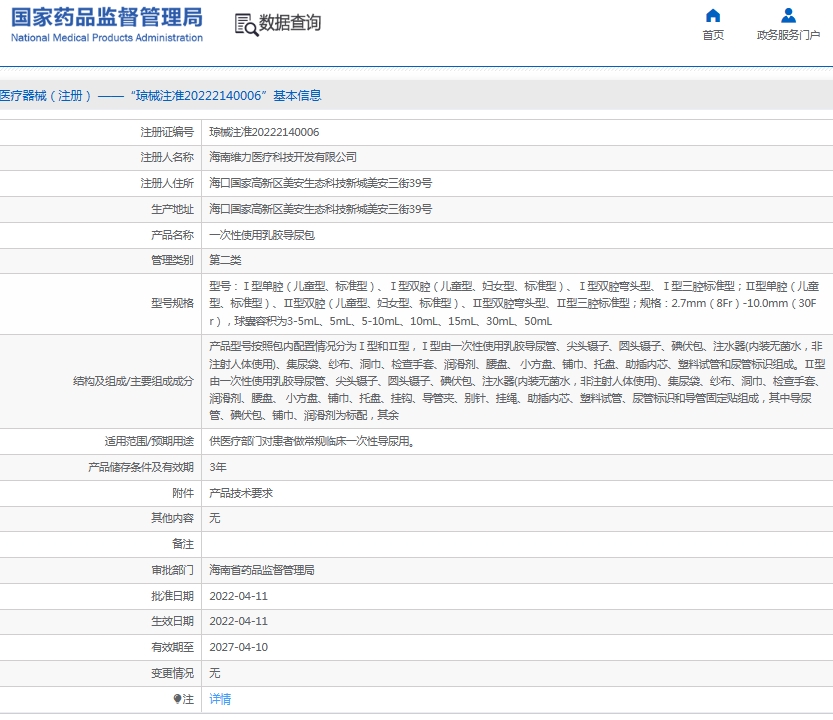Viewport: 833px width, 720px height.
Task: Click 无 in the 变更情况 row
Action: (214, 673)
